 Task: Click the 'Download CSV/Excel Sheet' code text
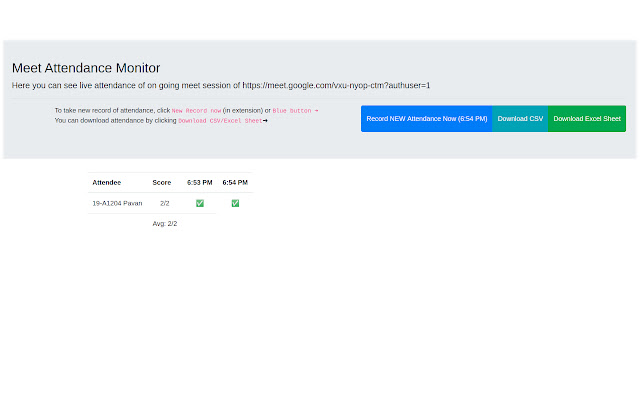coord(220,121)
